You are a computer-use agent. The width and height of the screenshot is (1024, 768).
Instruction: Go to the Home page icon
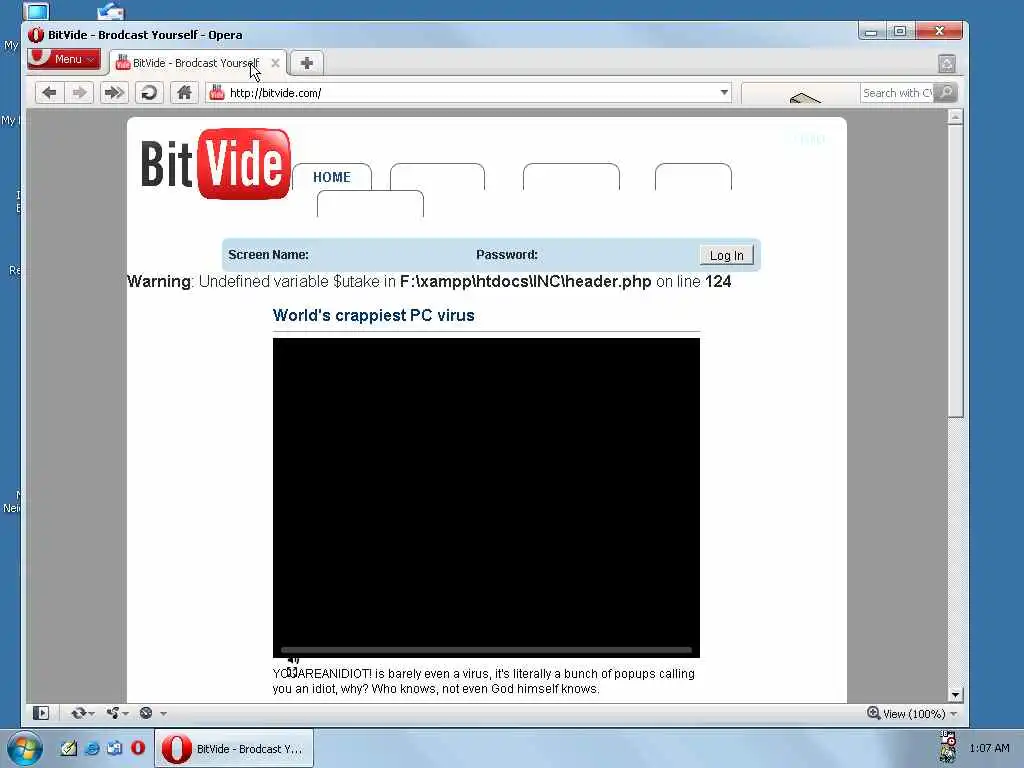tap(184, 93)
